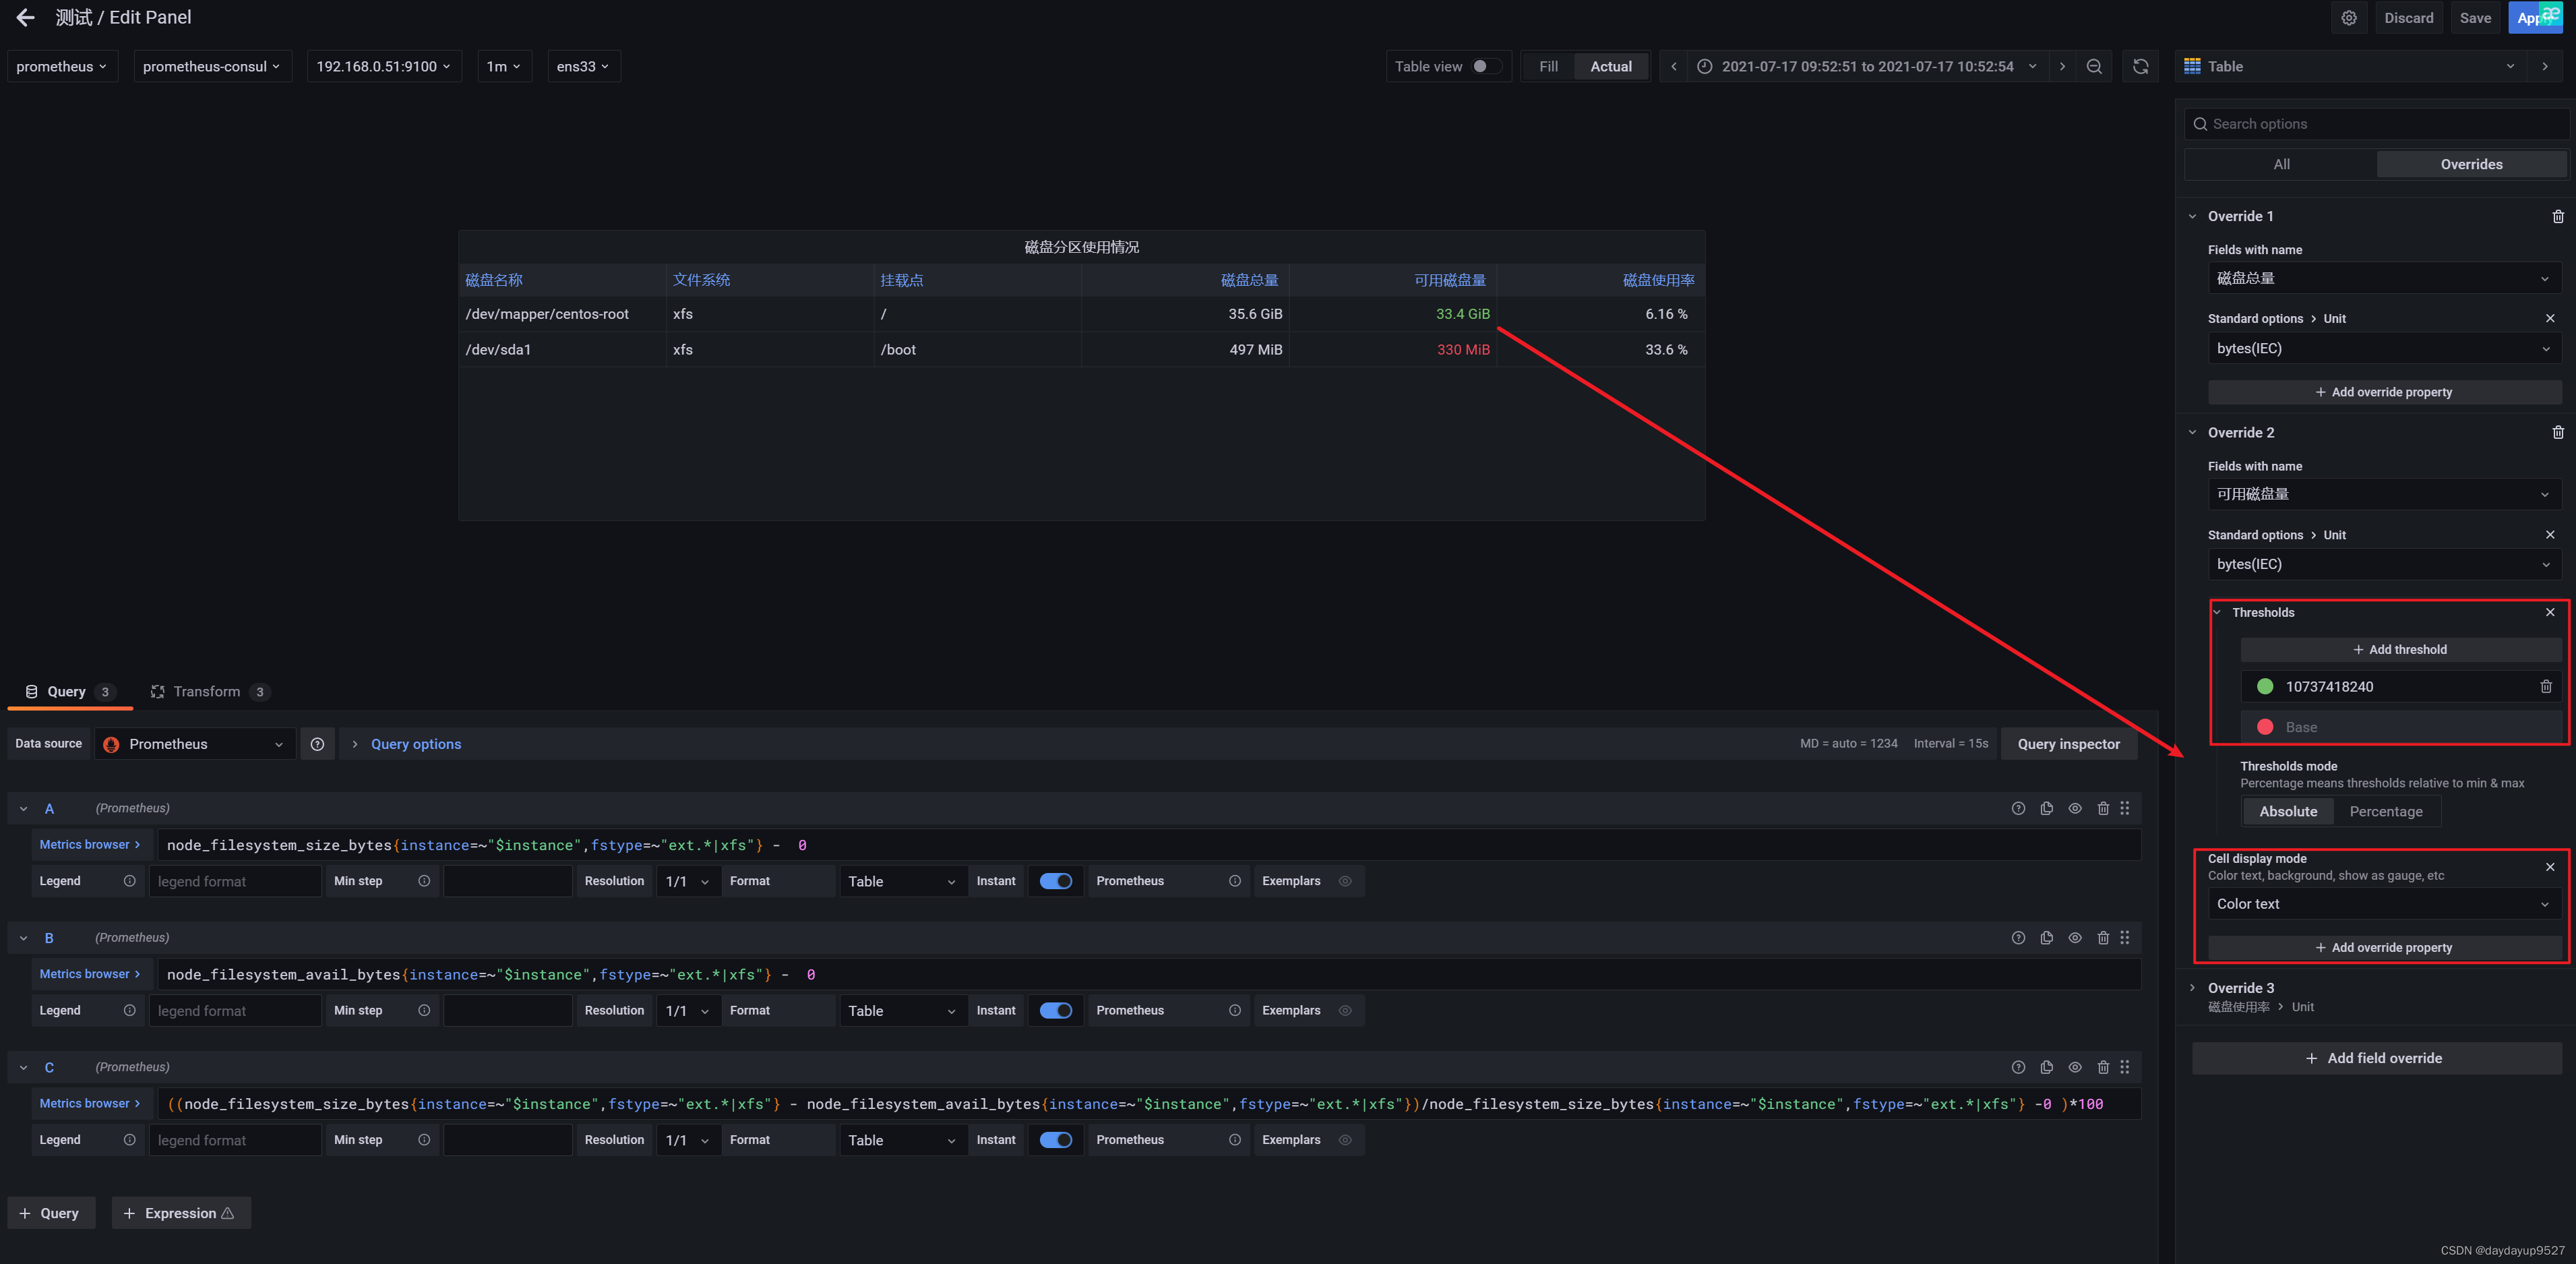Pick color for green 10737418240 threshold
Image resolution: width=2576 pixels, height=1264 pixels.
coord(2265,686)
